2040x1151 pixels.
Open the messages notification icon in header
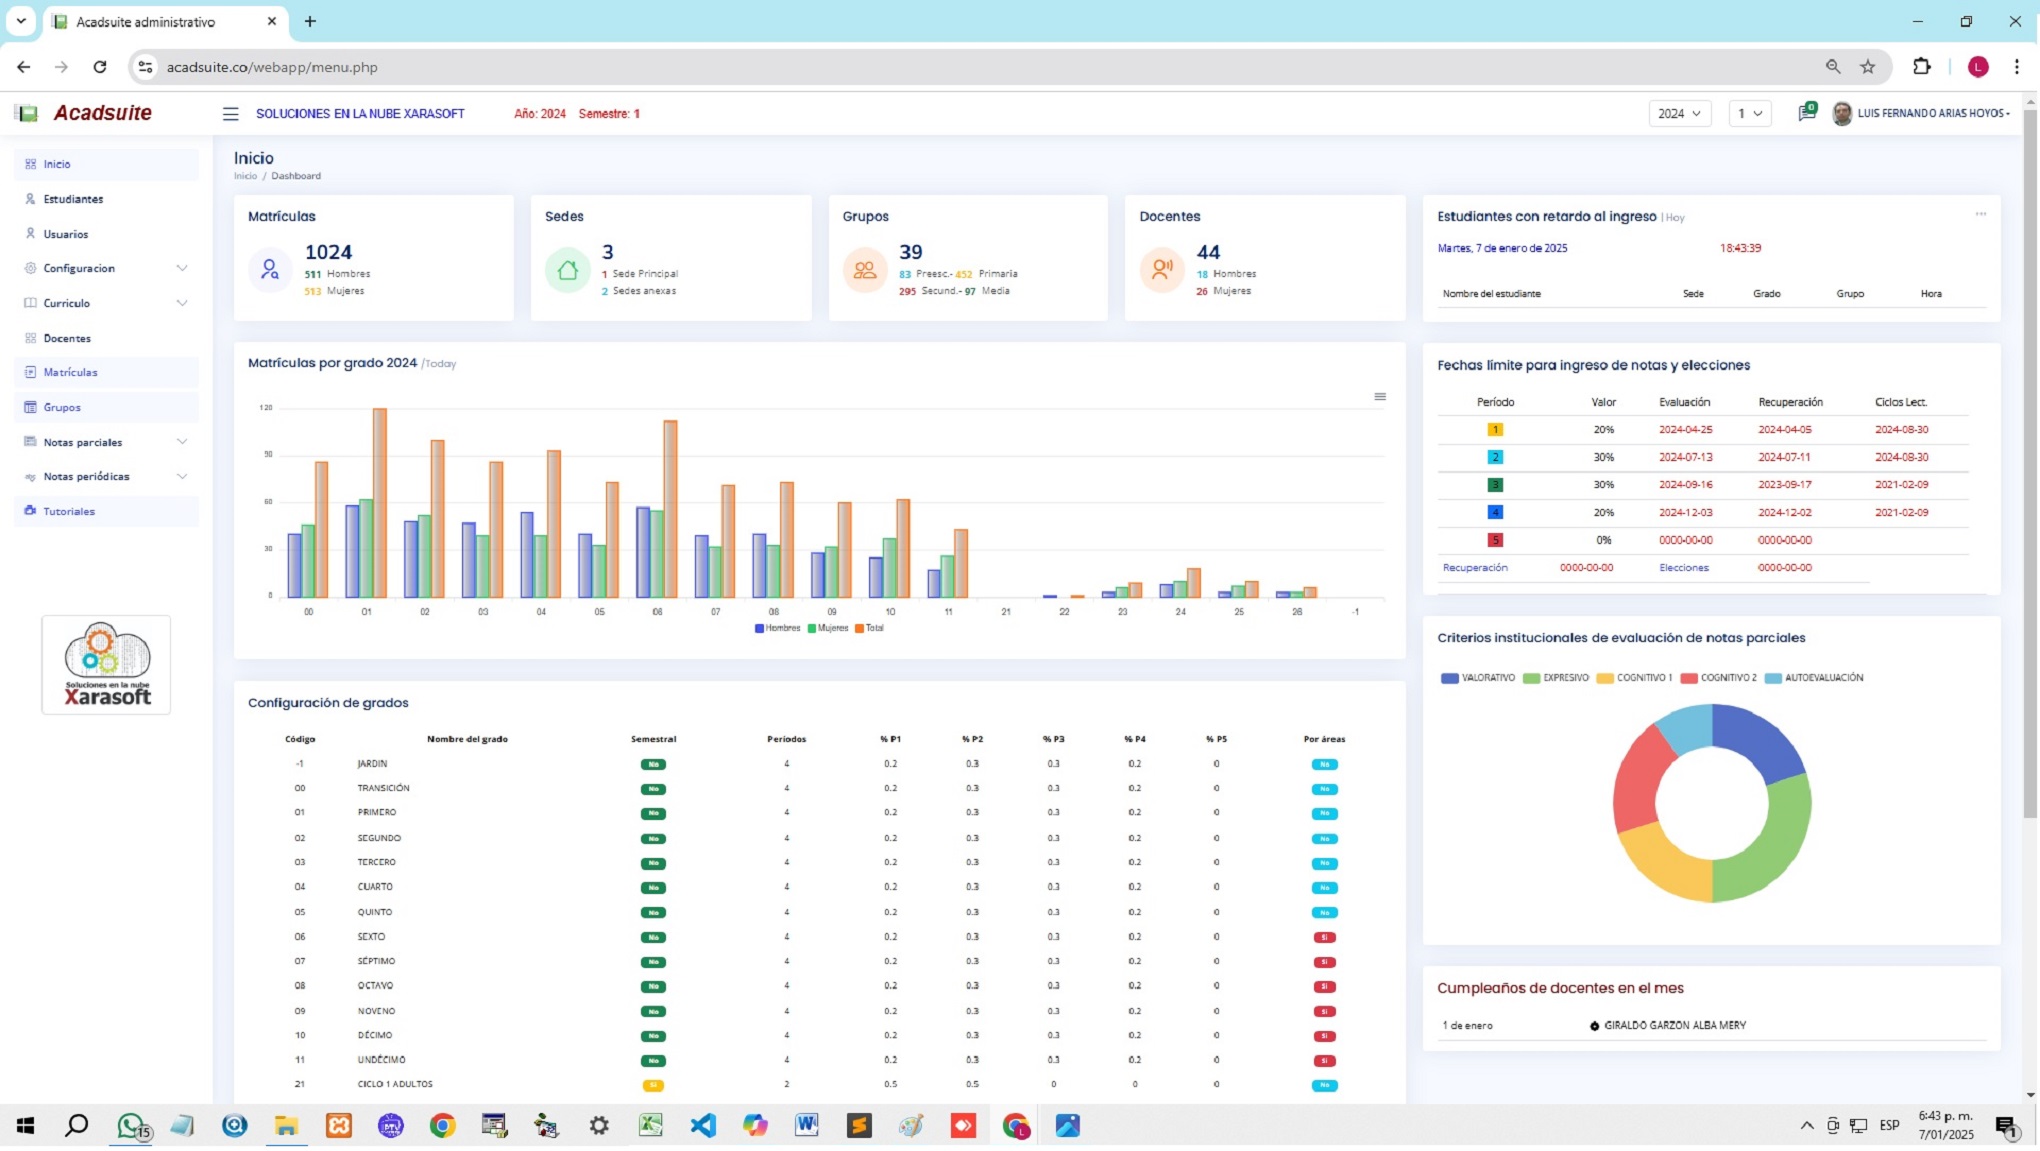tap(1806, 113)
